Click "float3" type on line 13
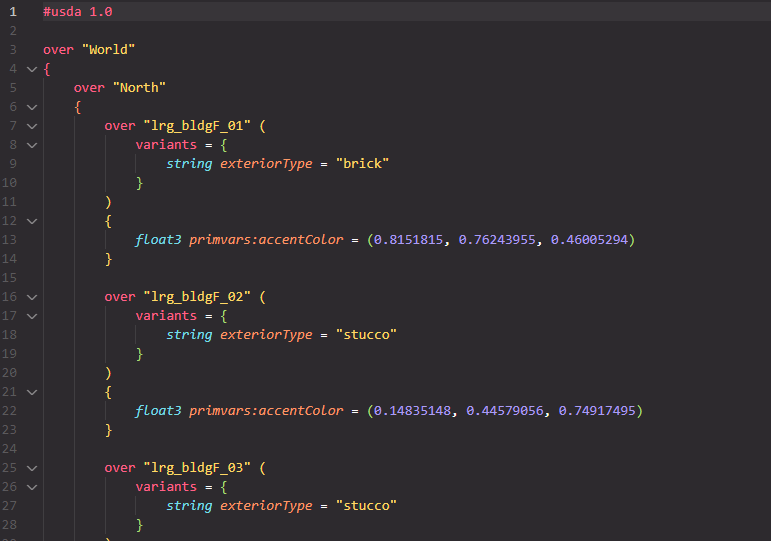Screen dimensions: 771x541 158,240
